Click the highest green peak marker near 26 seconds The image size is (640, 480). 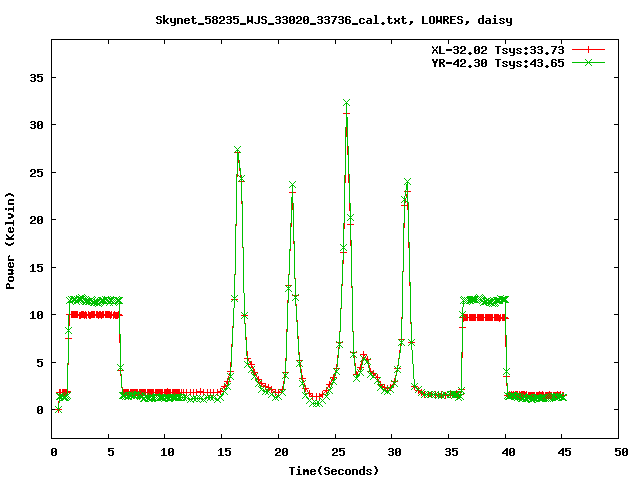tap(347, 102)
